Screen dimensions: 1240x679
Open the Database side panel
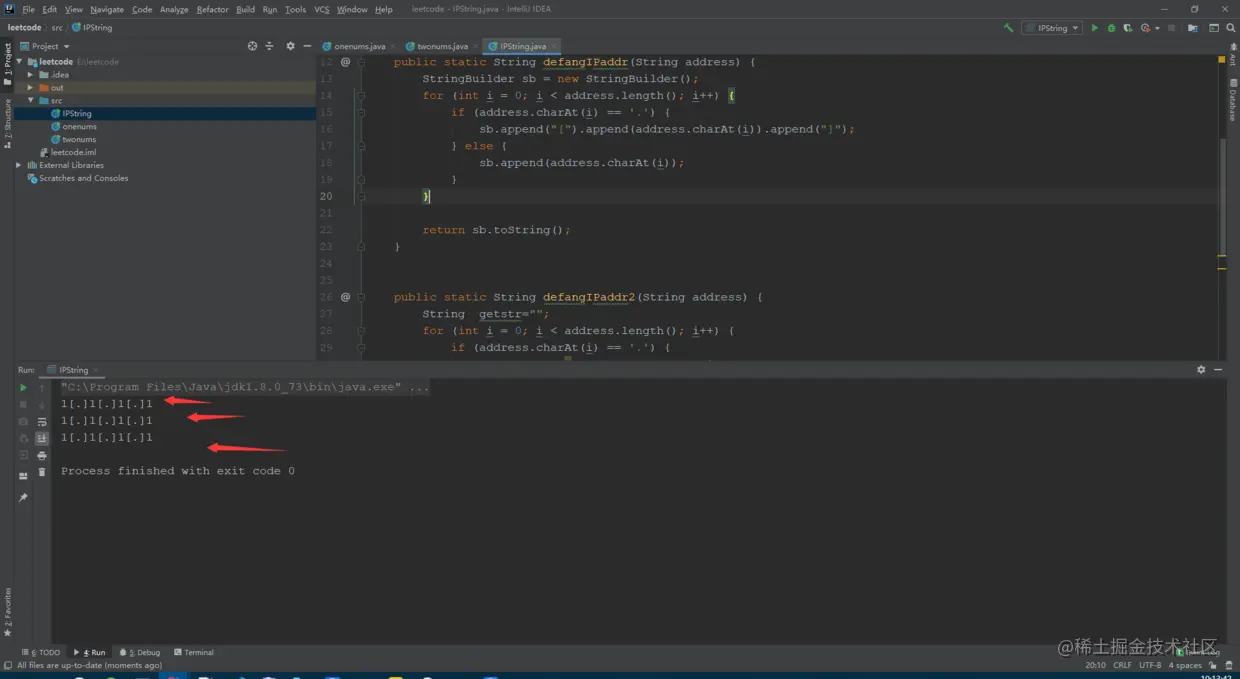point(1233,102)
